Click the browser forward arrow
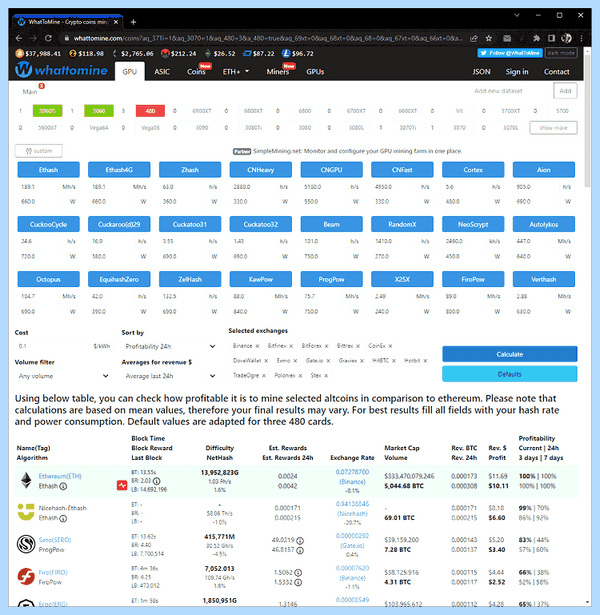 33,38
